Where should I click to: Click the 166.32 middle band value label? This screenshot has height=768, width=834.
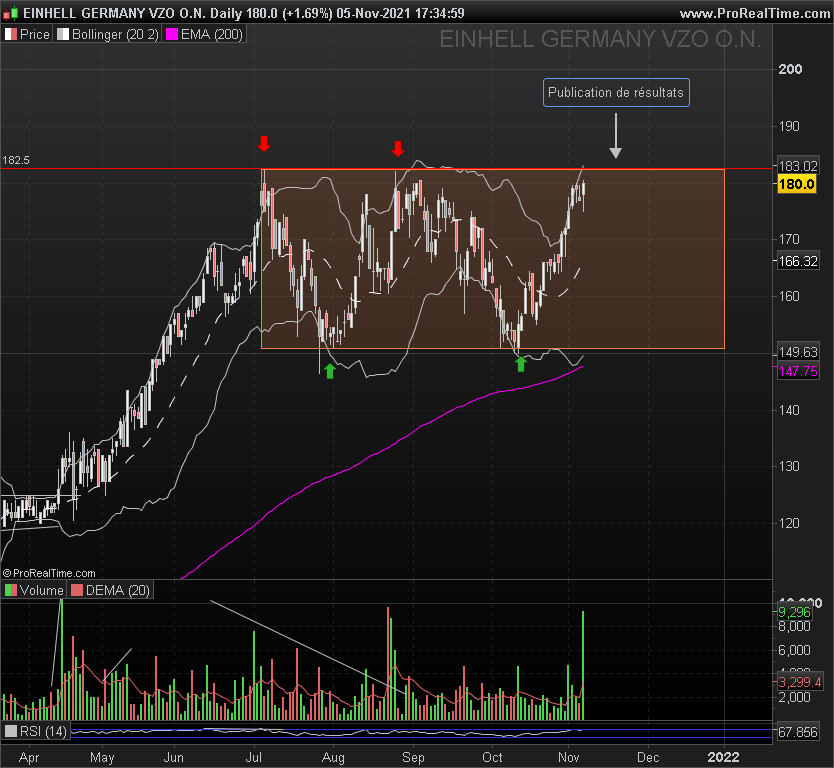(x=798, y=261)
